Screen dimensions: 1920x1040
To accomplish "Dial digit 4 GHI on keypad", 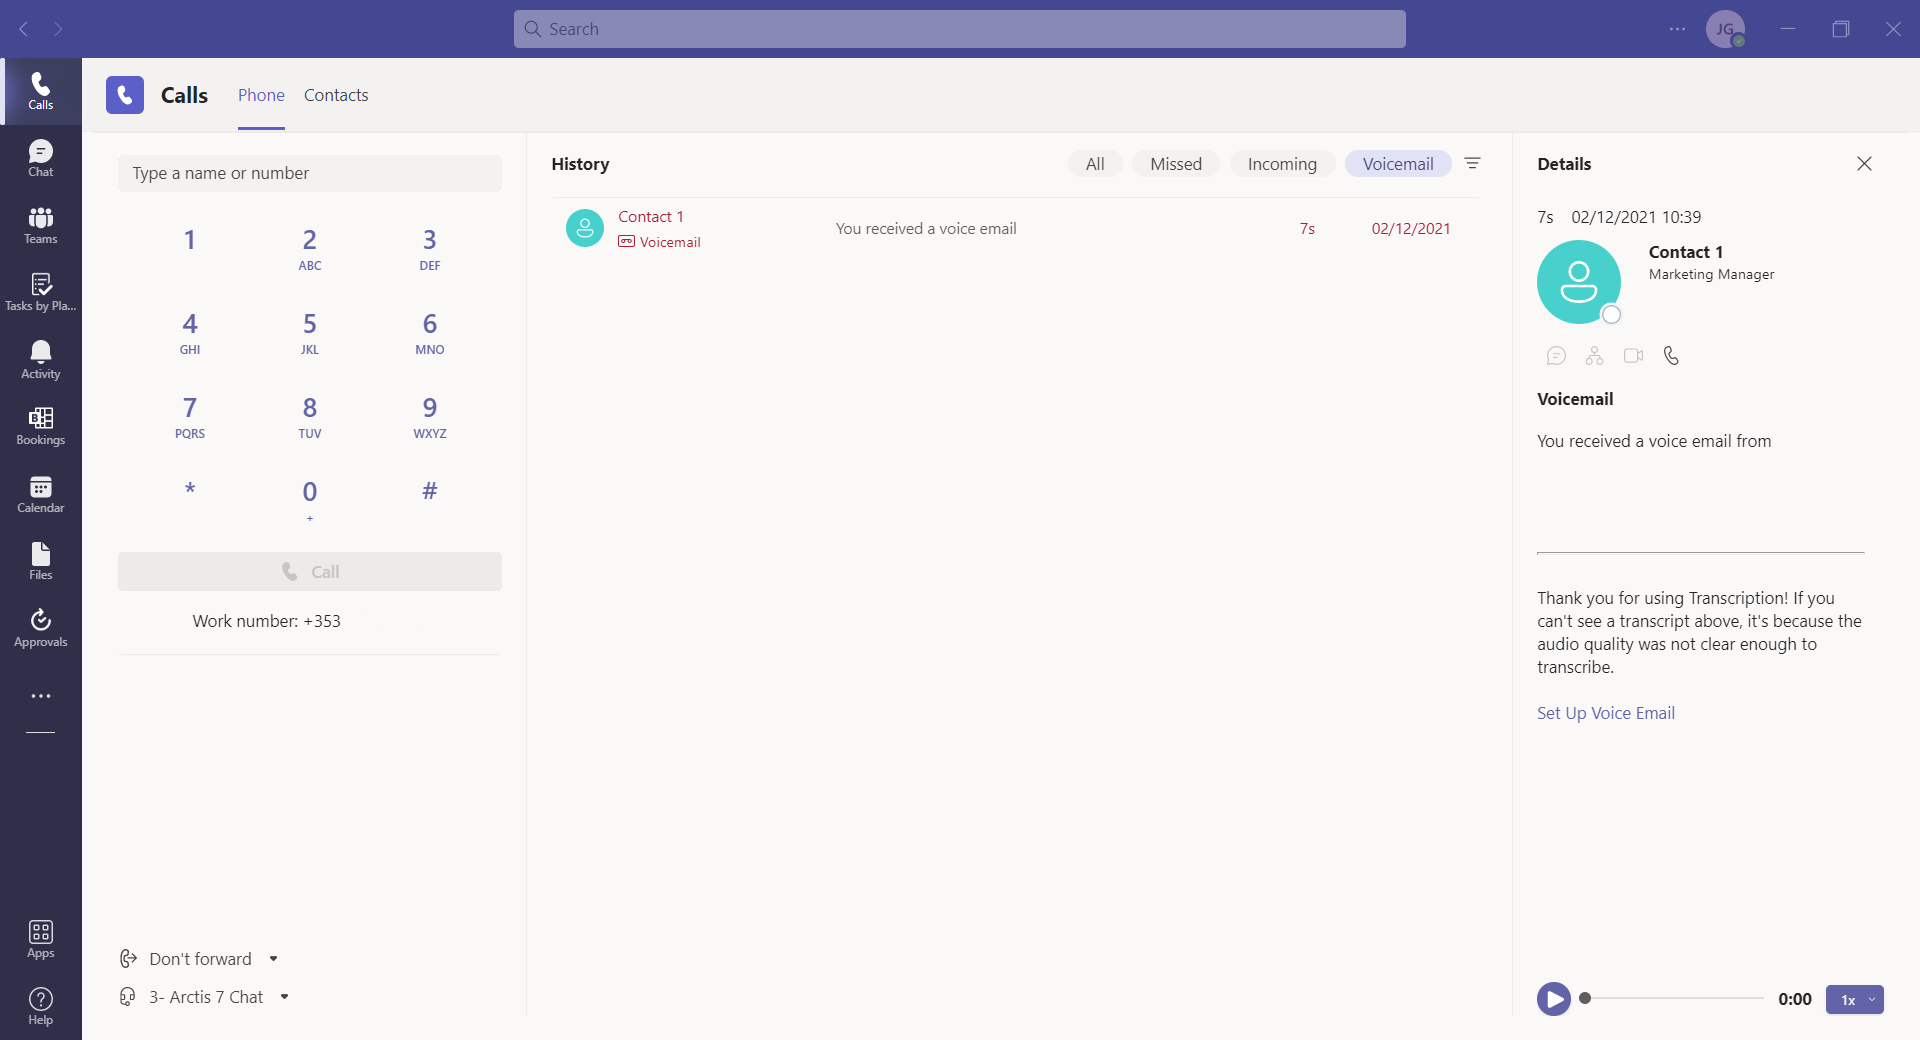I will [190, 332].
